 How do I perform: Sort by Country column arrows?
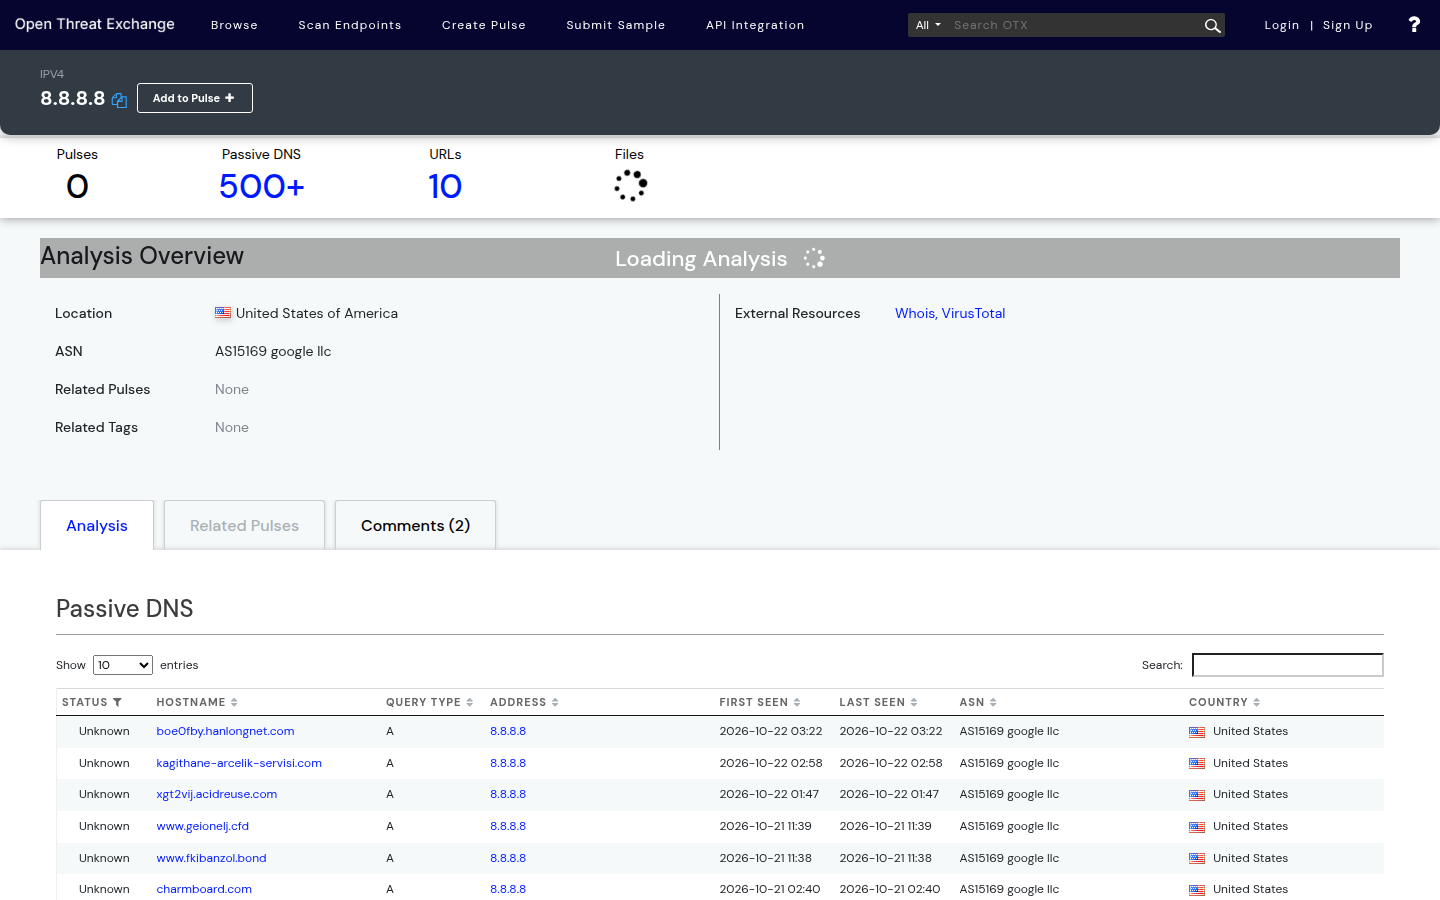point(1257,702)
